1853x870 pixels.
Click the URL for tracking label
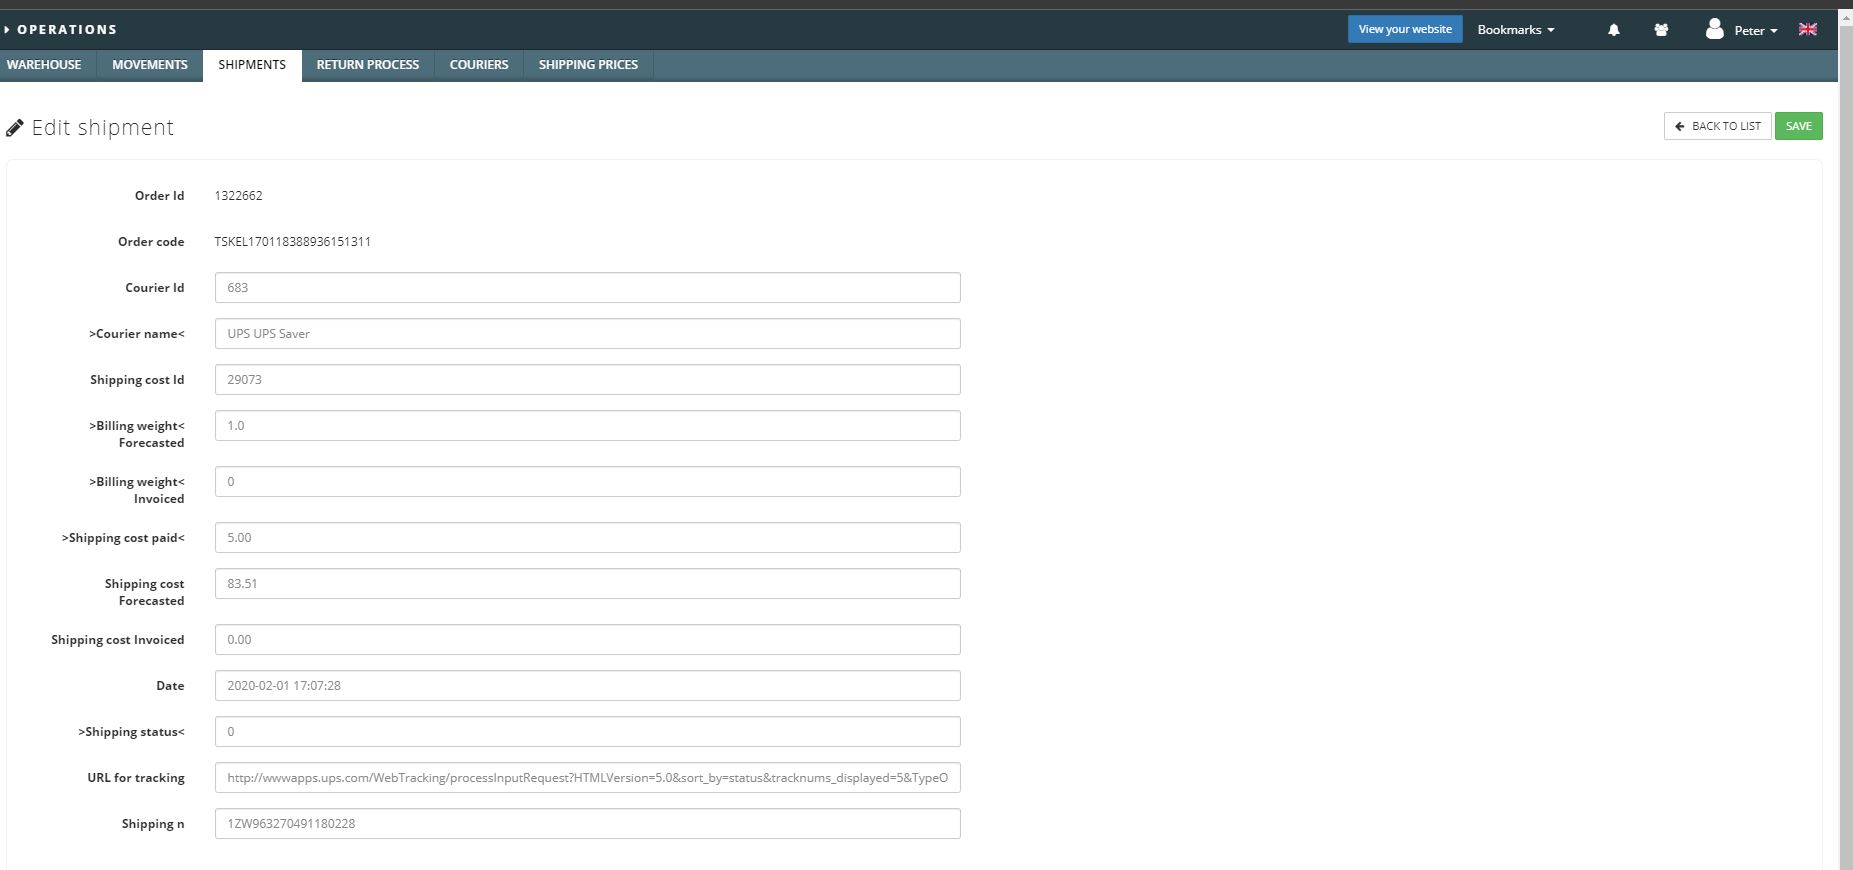136,778
